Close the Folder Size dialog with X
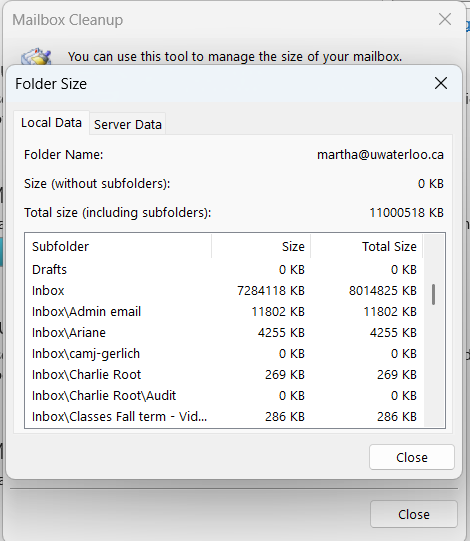This screenshot has width=470, height=541. coord(441,83)
